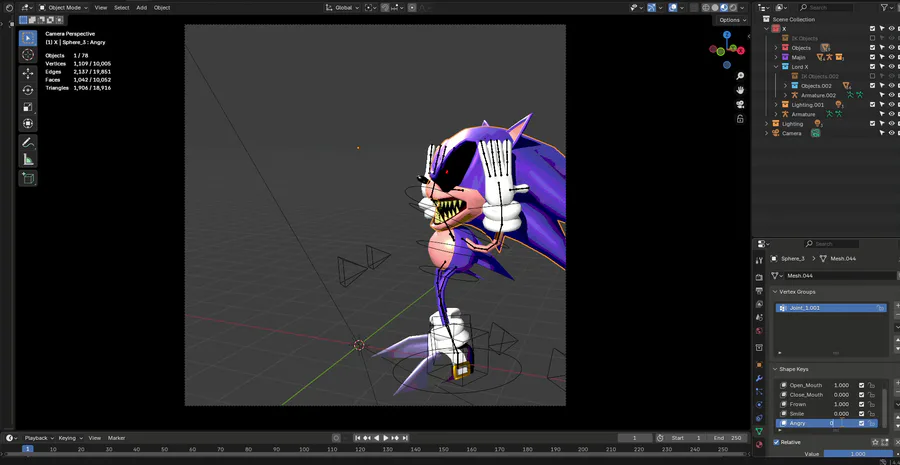The width and height of the screenshot is (900, 465).
Task: Select the Cursor tool
Action: [28, 55]
